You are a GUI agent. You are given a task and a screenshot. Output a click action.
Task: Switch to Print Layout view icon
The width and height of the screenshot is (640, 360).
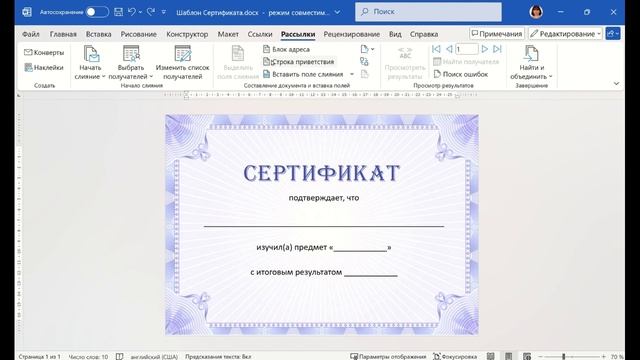[x=509, y=356]
